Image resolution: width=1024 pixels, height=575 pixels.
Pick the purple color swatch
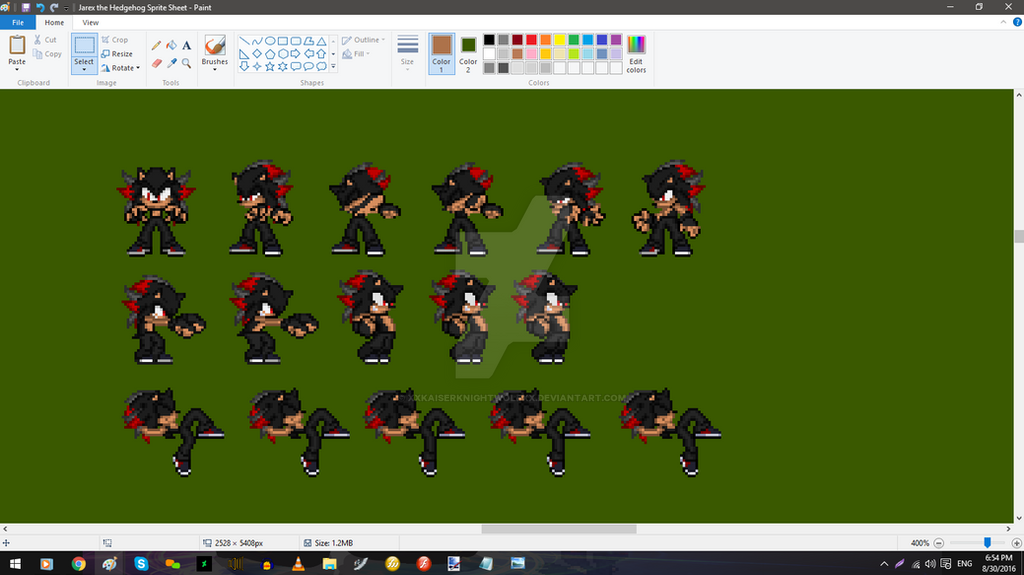pos(616,40)
